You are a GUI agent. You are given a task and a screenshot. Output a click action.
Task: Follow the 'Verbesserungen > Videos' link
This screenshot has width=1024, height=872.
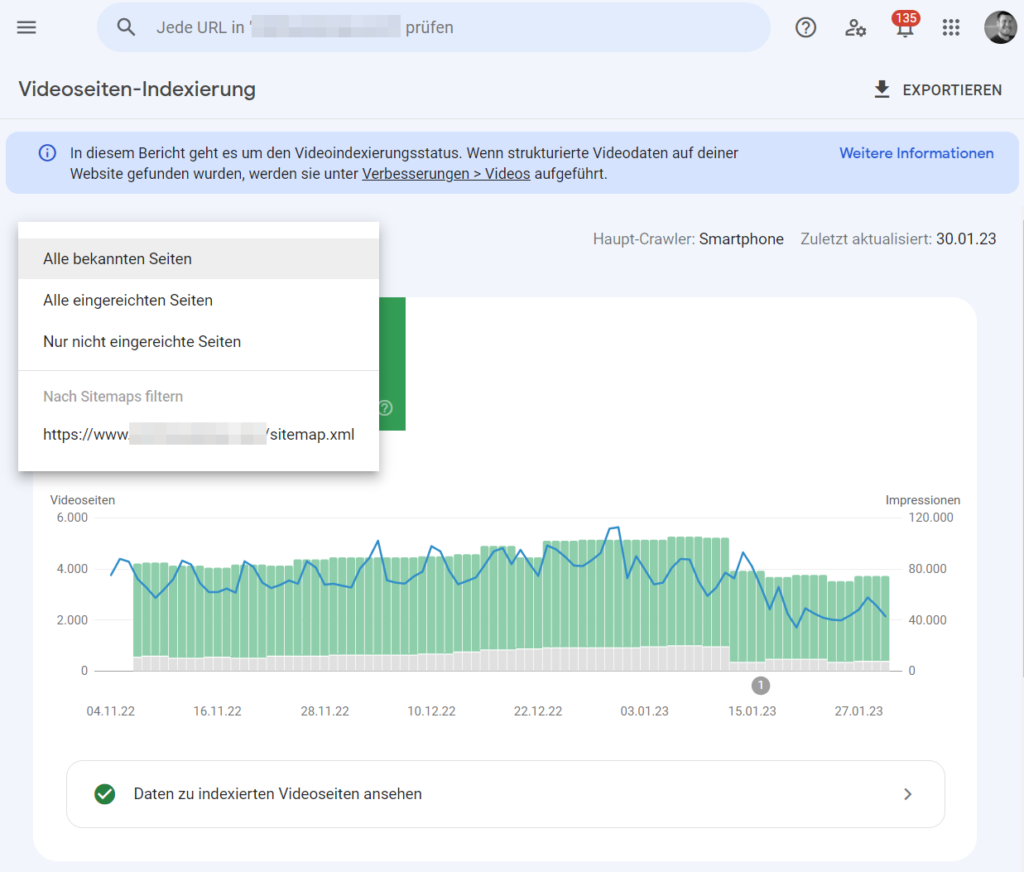click(446, 173)
